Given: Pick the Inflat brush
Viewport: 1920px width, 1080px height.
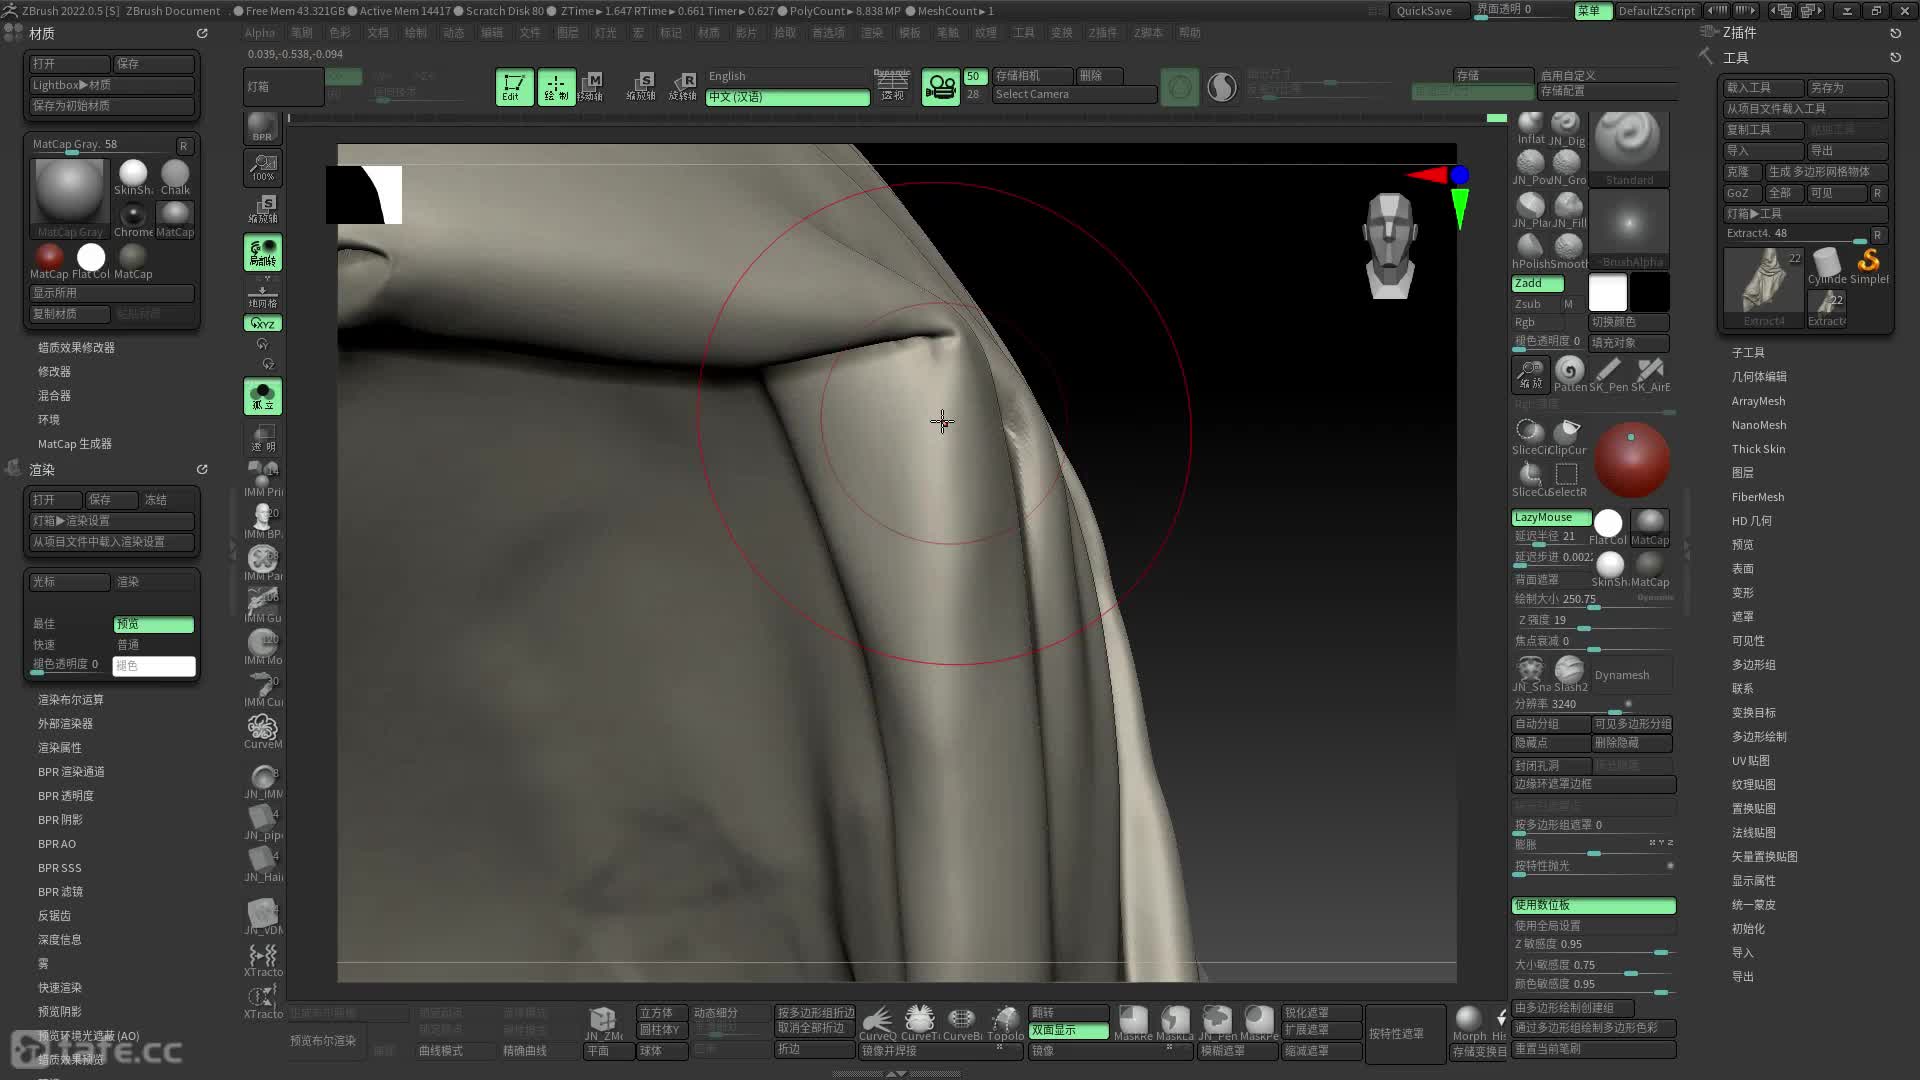Looking at the screenshot, I should (1530, 128).
